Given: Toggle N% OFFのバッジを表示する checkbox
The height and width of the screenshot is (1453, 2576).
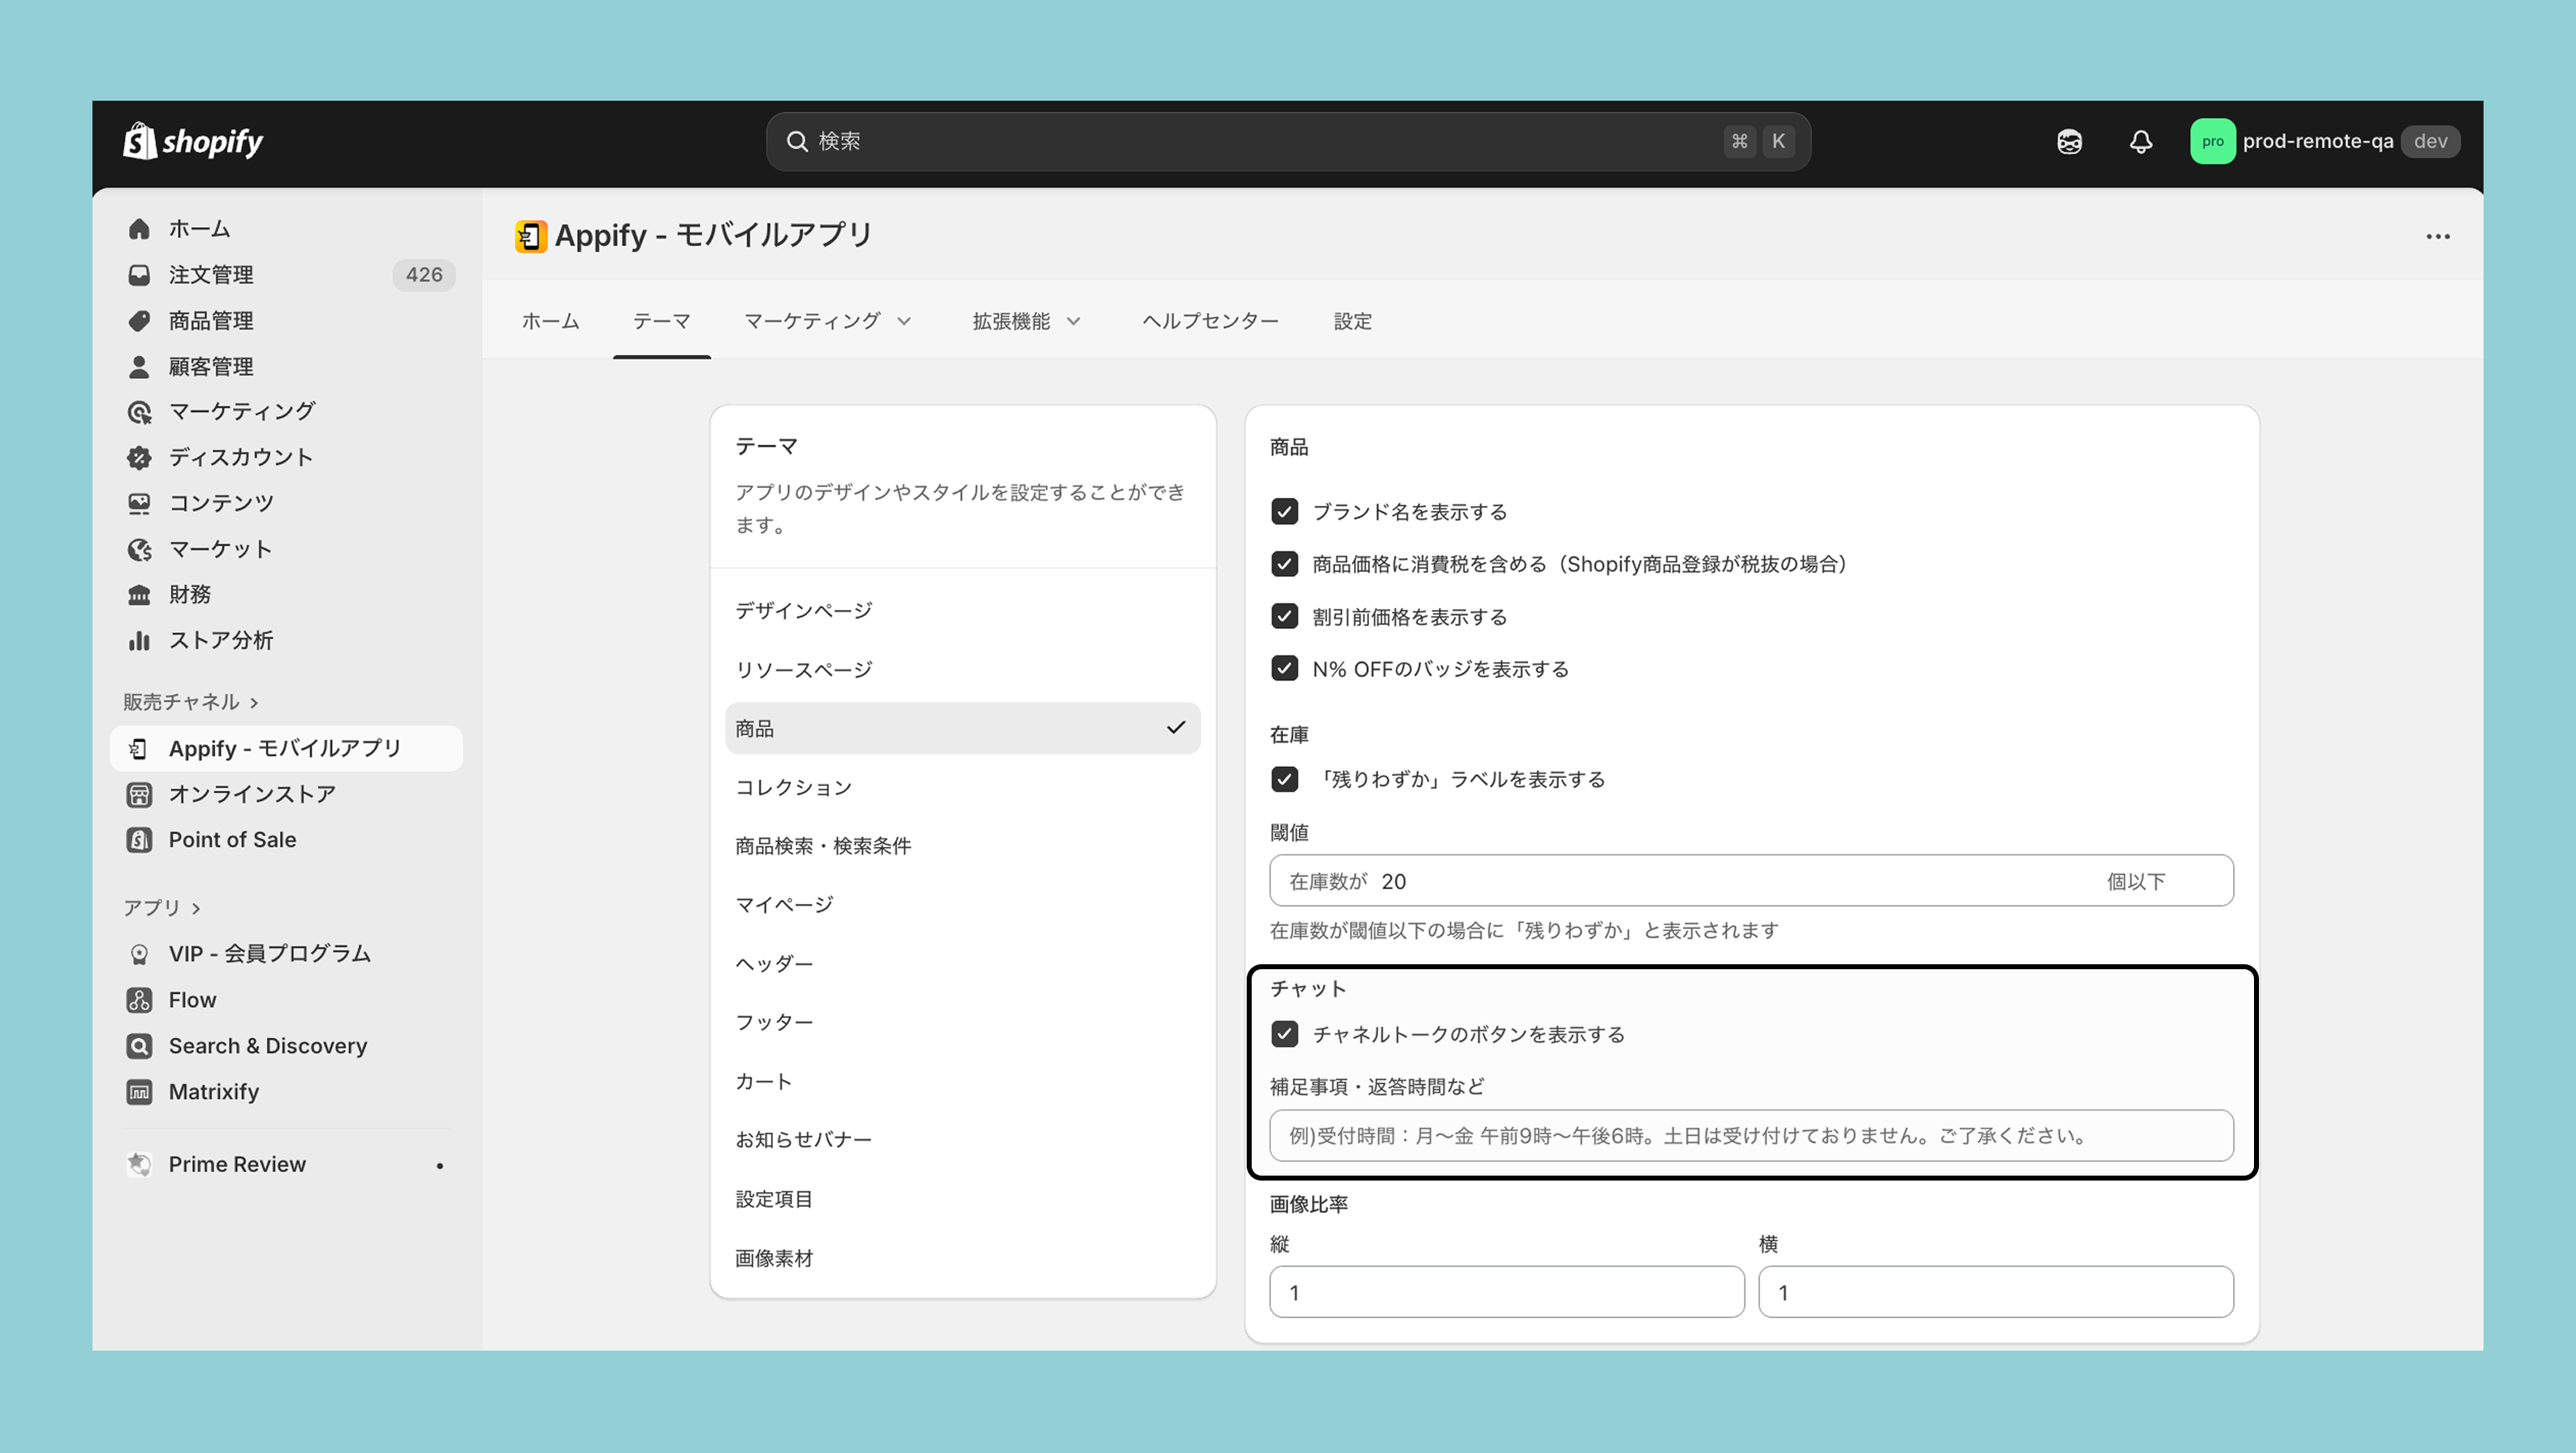Looking at the screenshot, I should (1284, 668).
